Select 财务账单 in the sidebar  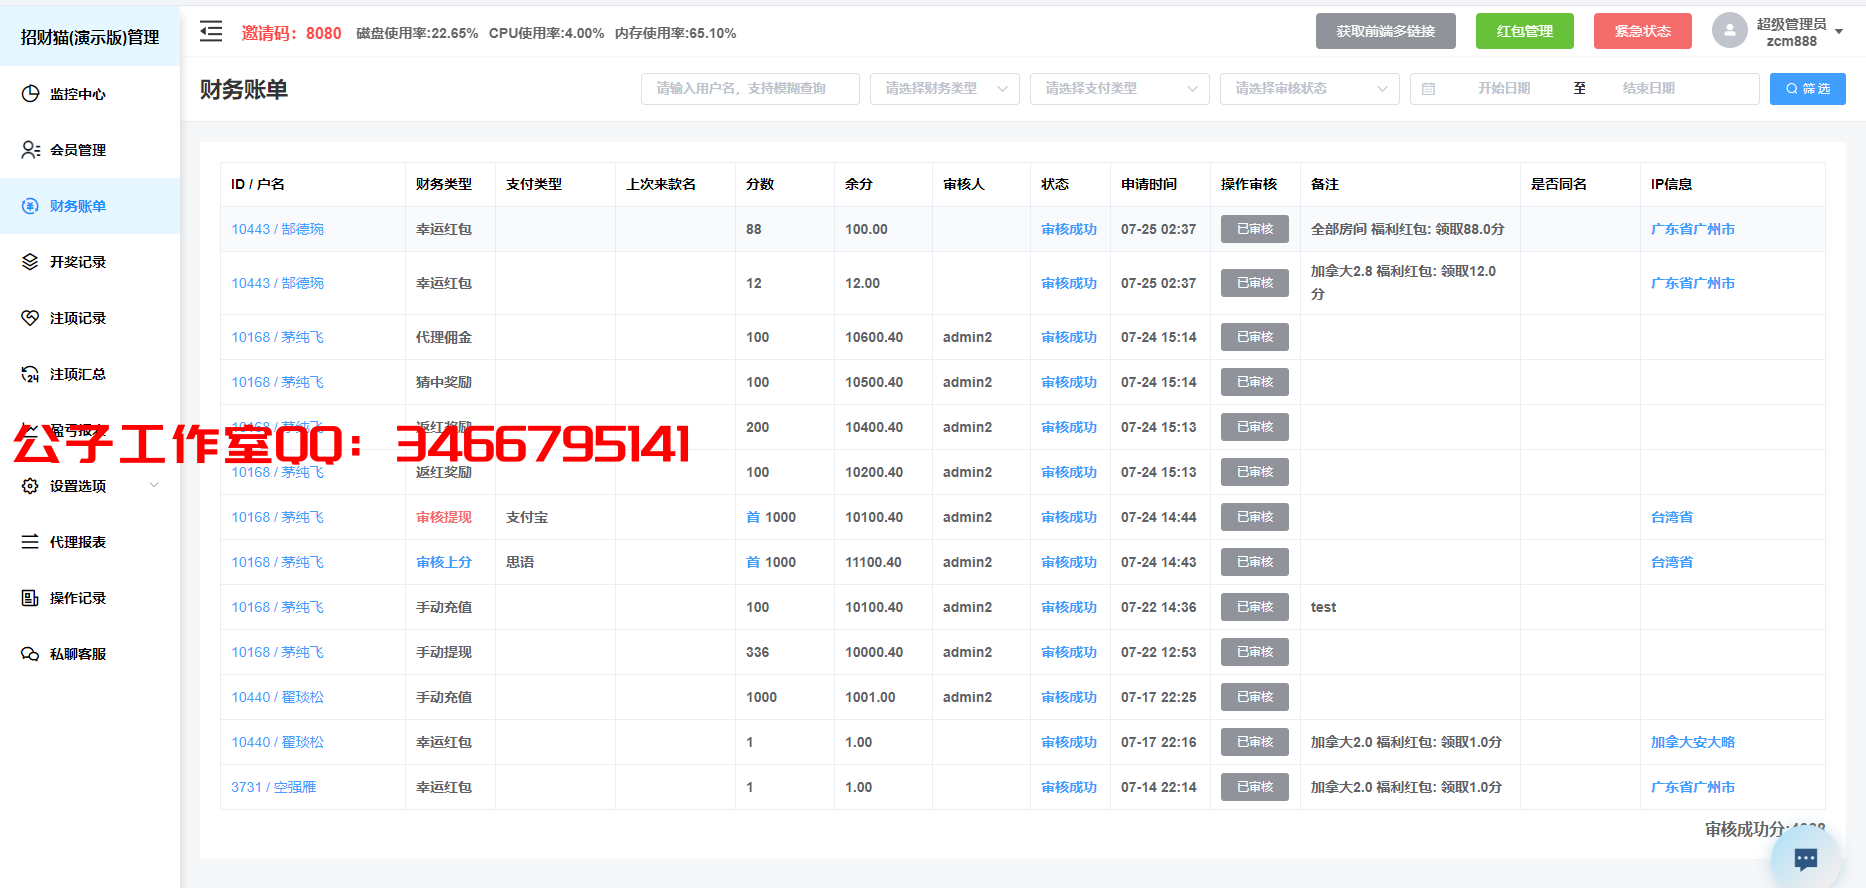[x=90, y=206]
